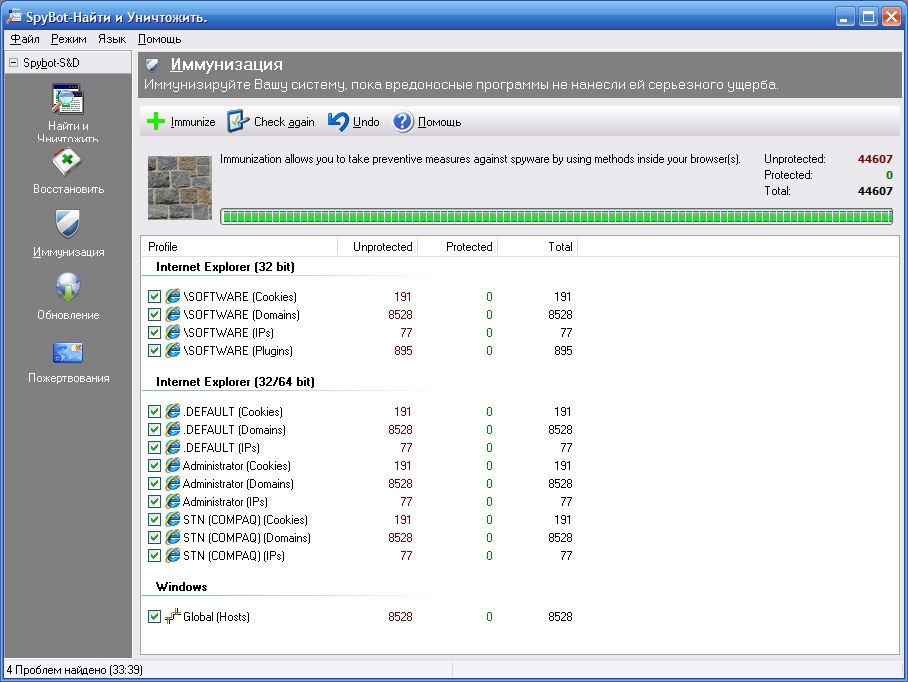Image resolution: width=908 pixels, height=682 pixels.
Task: Click the IE icon of Administrator (Domains)
Action: pyautogui.click(x=173, y=483)
